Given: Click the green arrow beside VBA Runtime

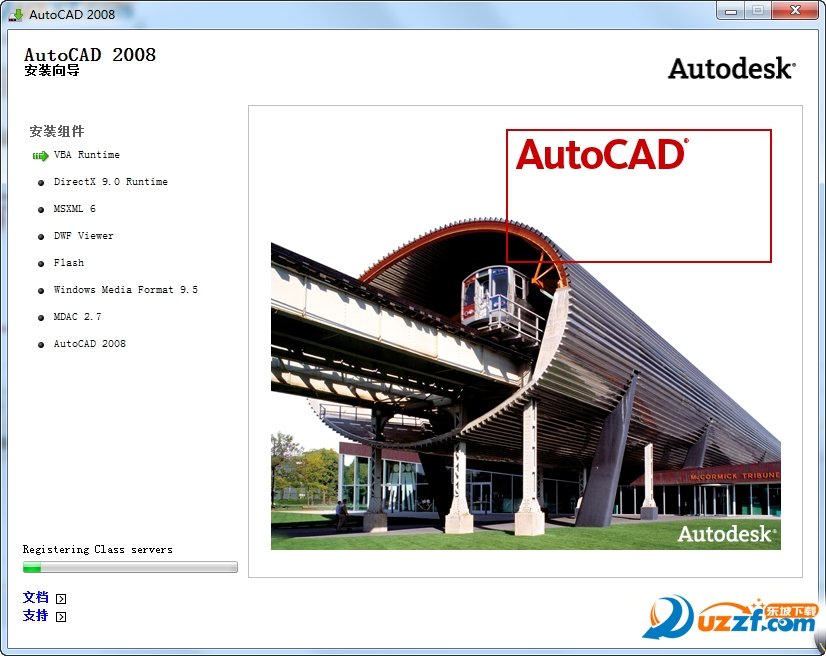Looking at the screenshot, I should click(40, 156).
